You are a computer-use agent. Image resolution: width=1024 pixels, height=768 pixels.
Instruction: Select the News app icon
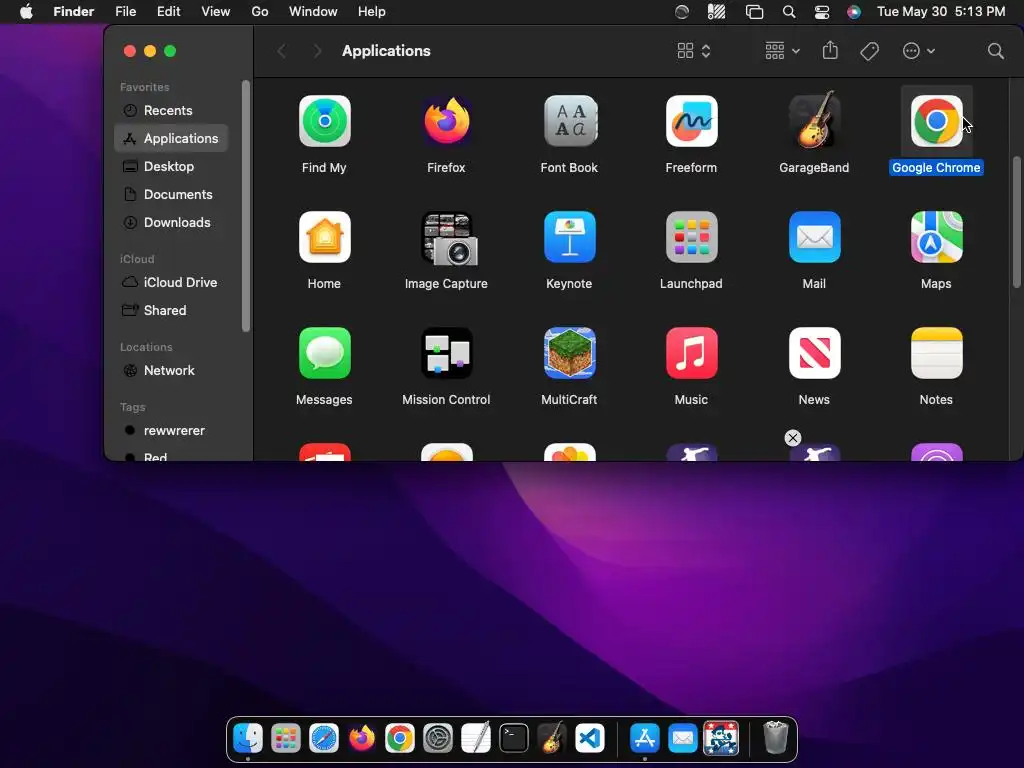click(x=814, y=353)
